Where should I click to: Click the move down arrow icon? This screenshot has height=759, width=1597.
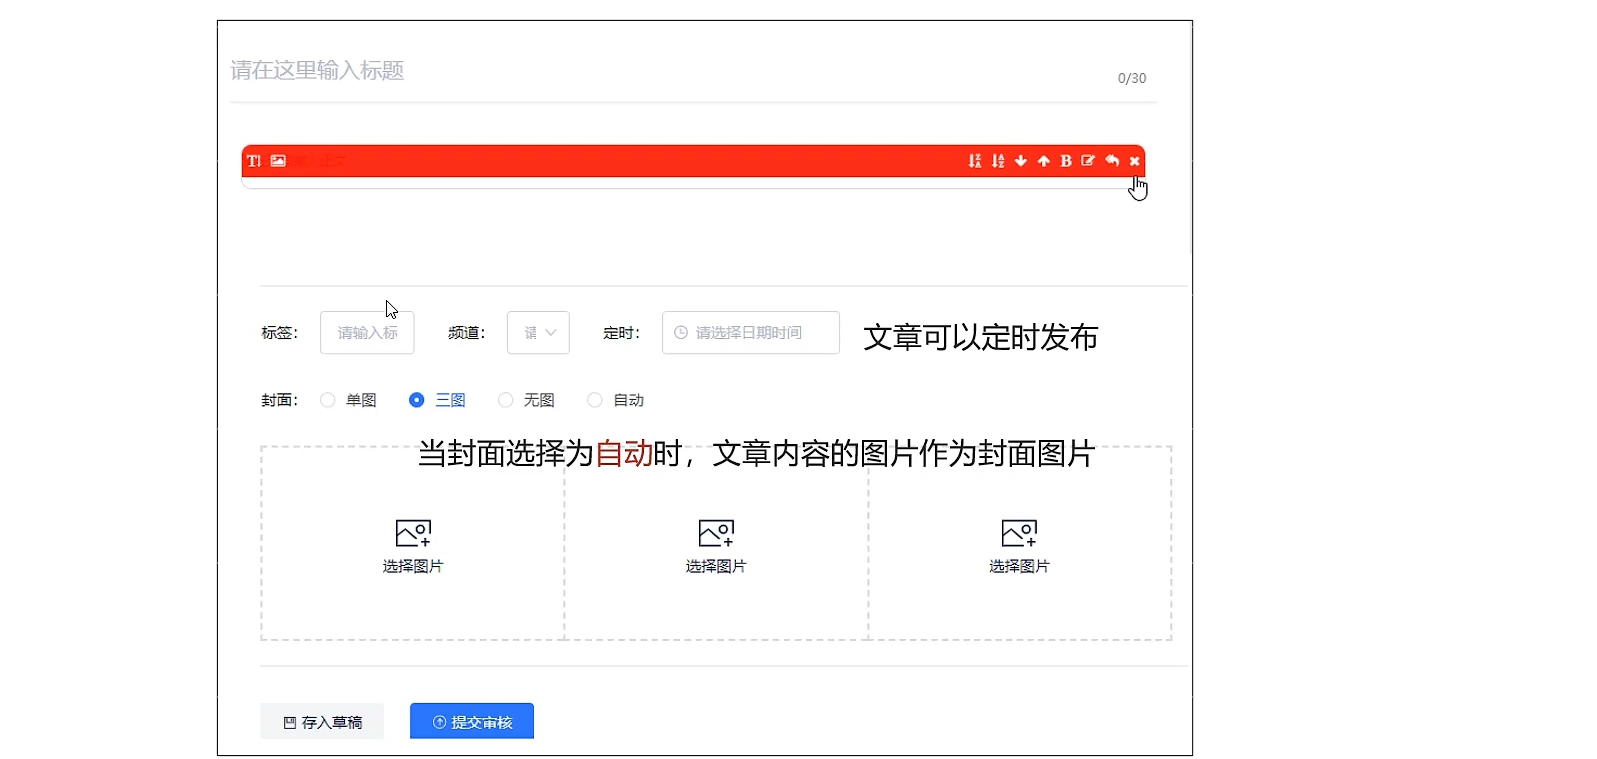coord(1021,161)
